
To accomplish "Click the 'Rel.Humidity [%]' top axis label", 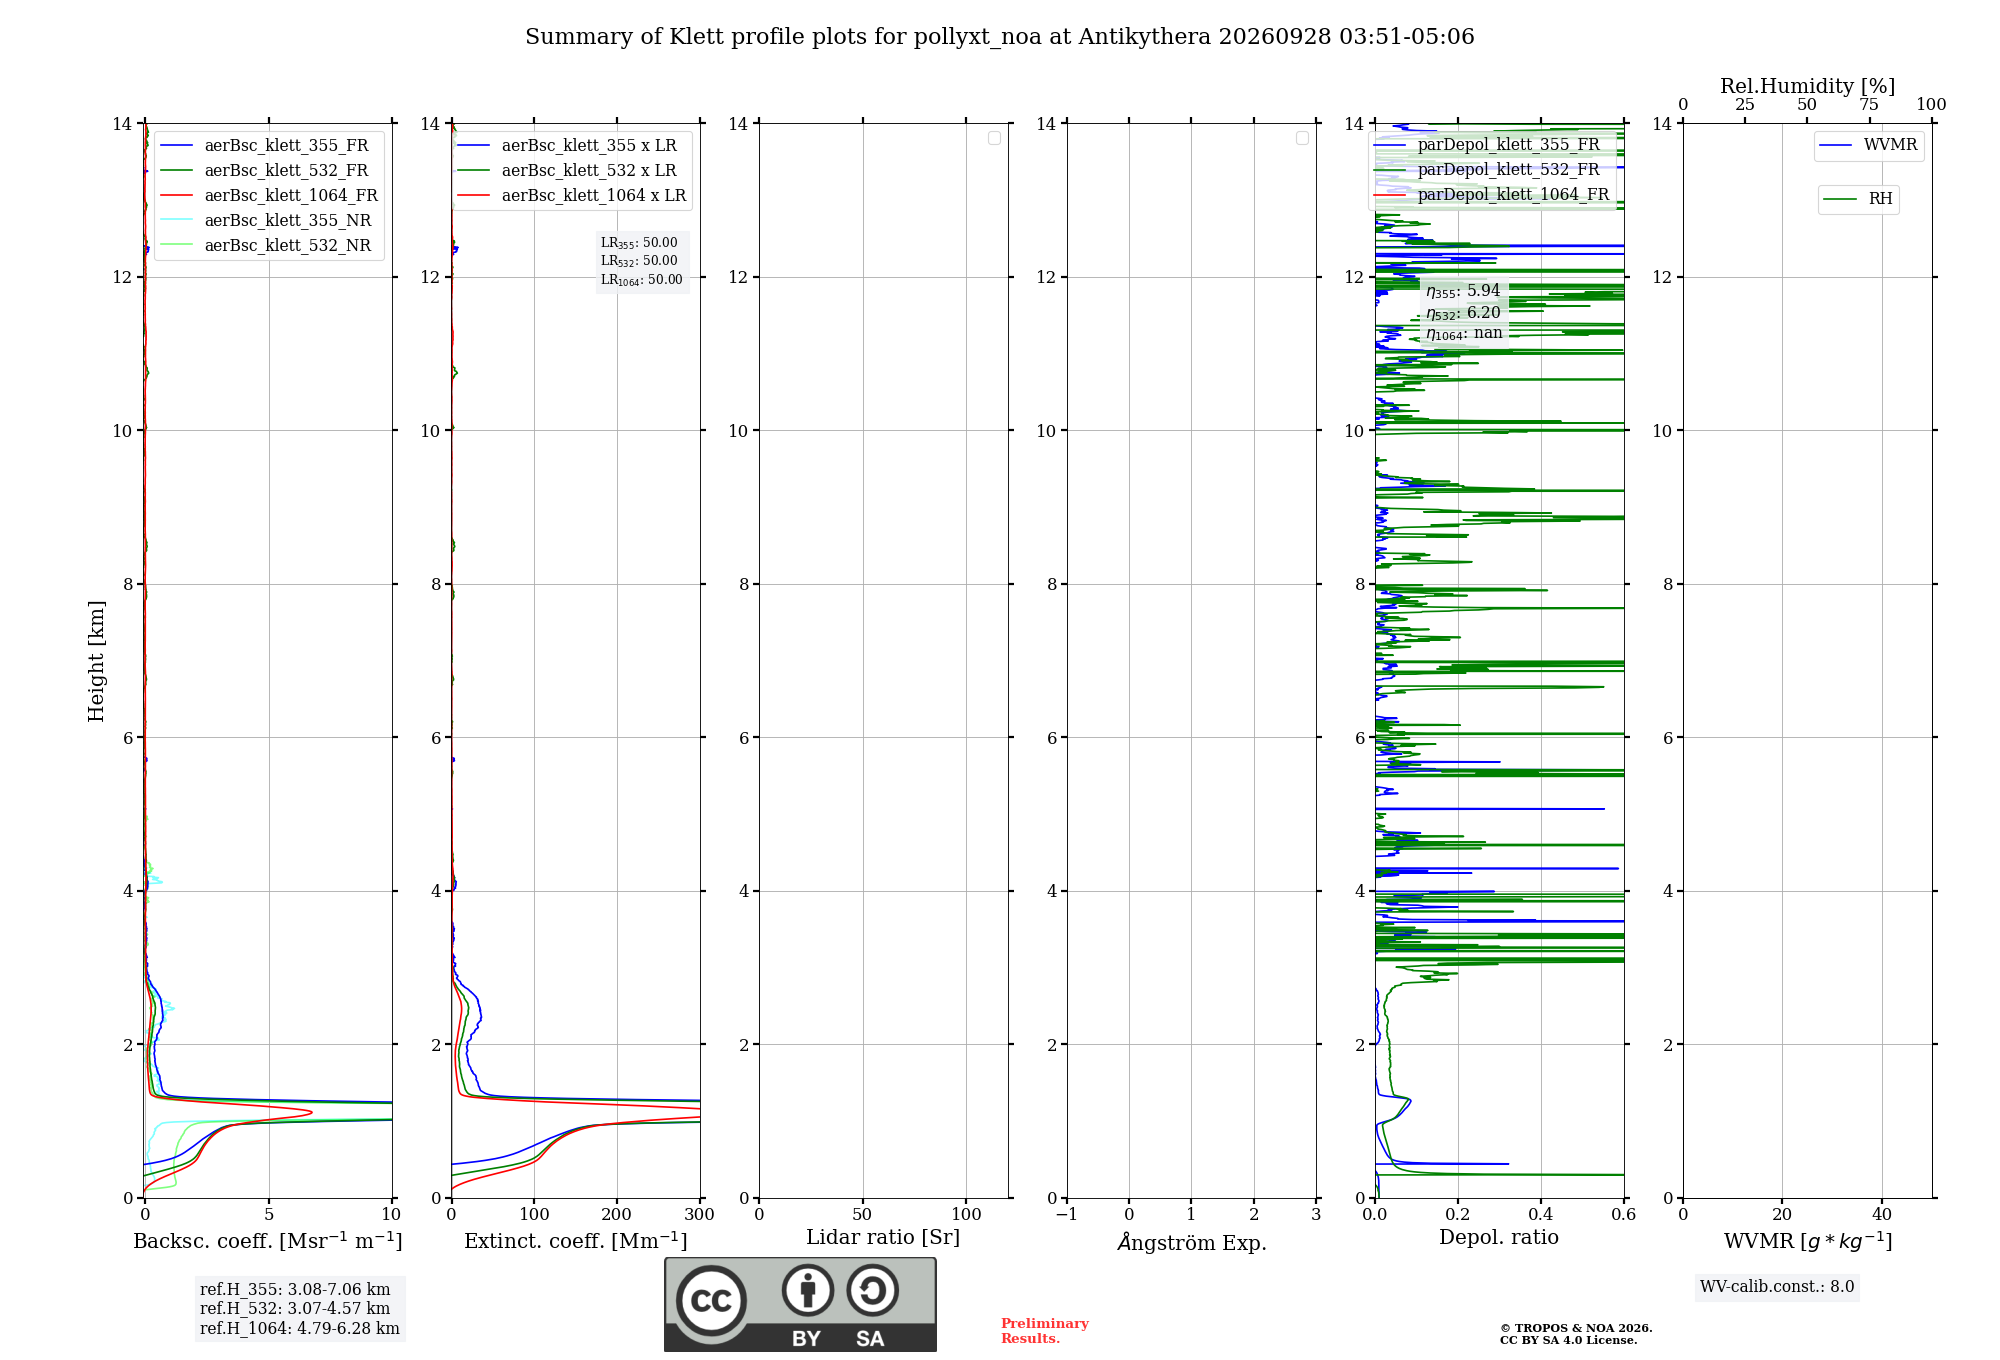I will [1807, 86].
